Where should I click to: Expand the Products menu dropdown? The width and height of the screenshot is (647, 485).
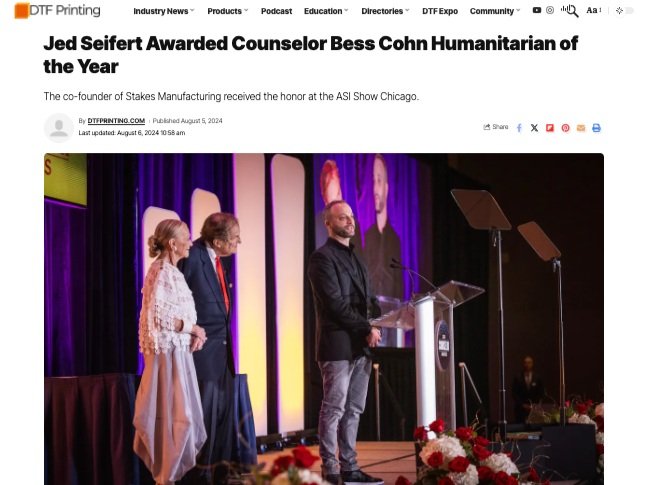tap(228, 11)
